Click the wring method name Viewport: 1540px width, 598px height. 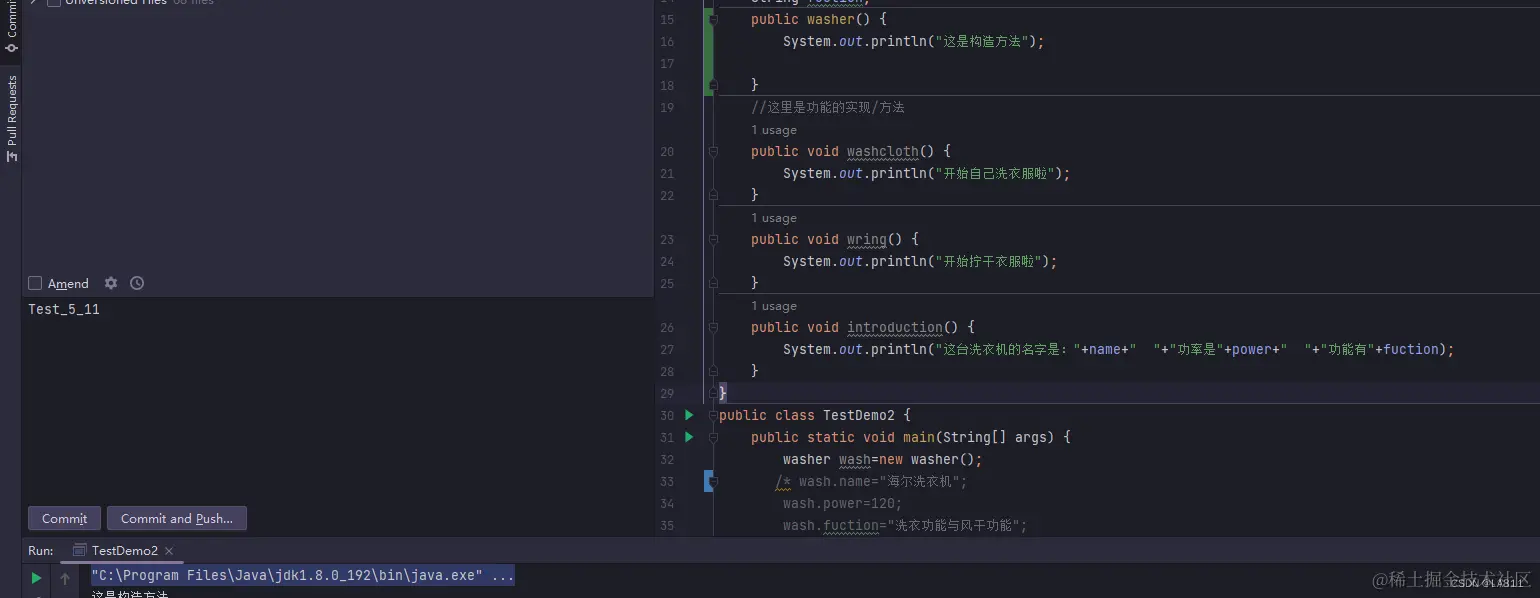pyautogui.click(x=866, y=240)
